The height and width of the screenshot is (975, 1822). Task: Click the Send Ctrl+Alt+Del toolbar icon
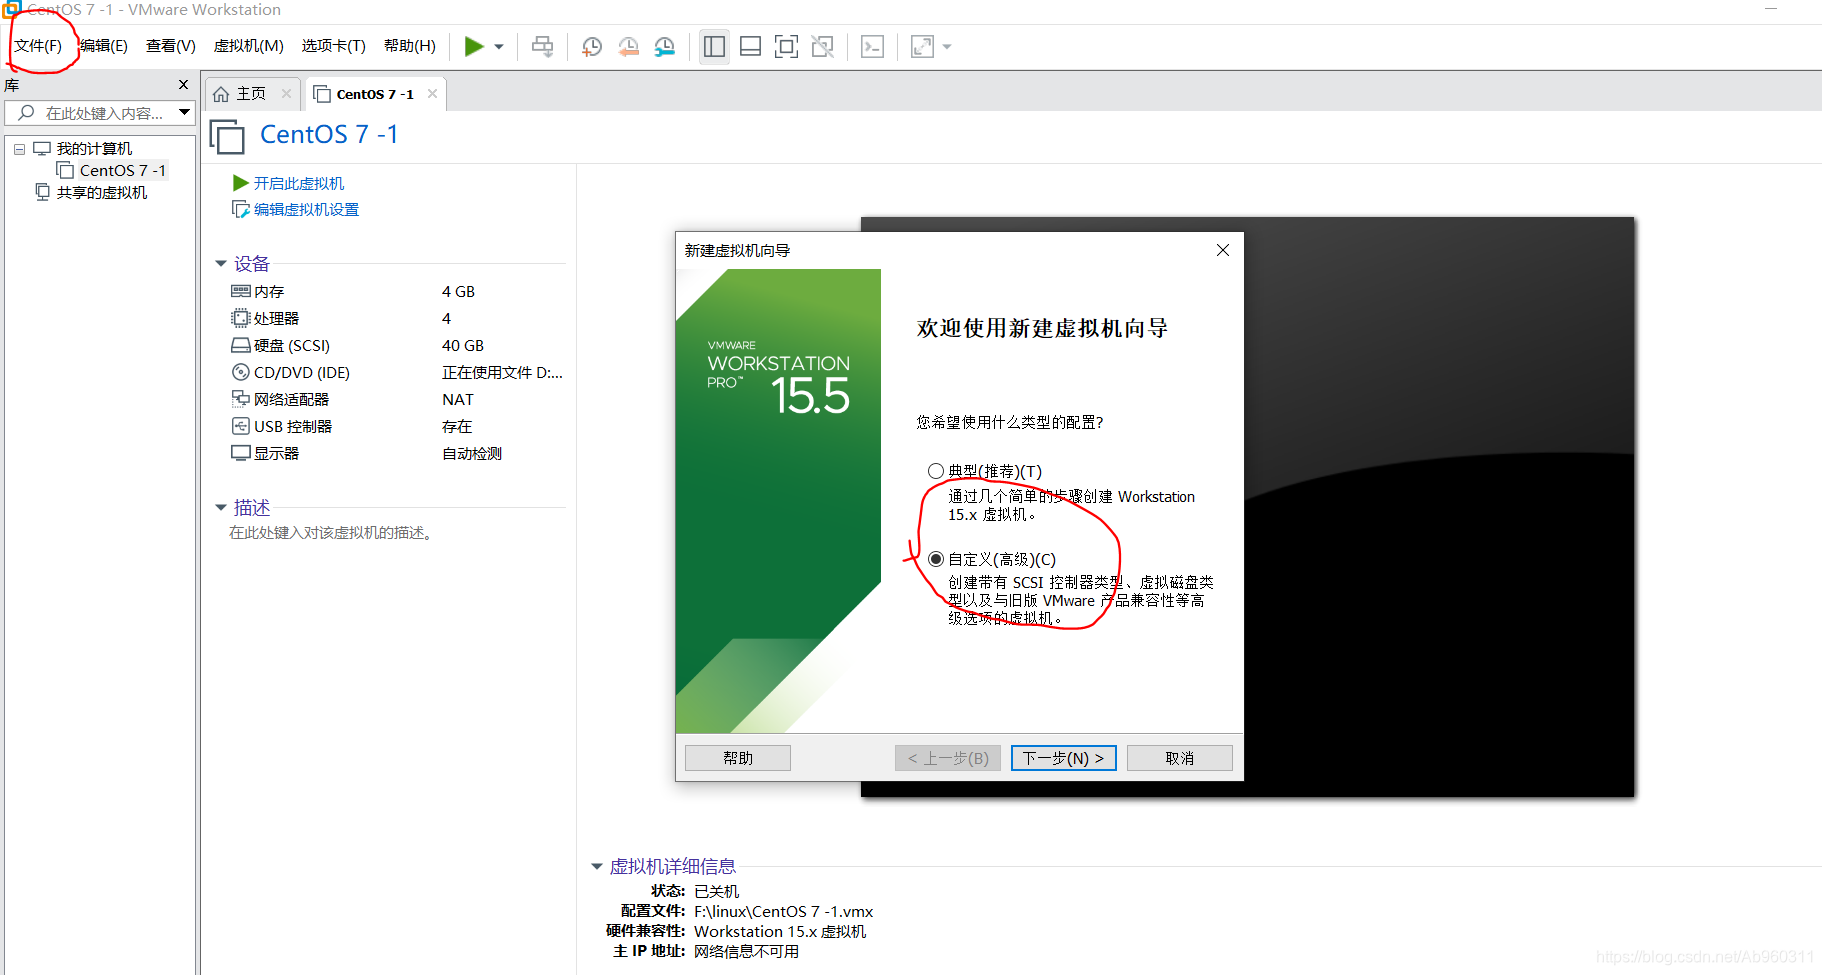pyautogui.click(x=543, y=47)
